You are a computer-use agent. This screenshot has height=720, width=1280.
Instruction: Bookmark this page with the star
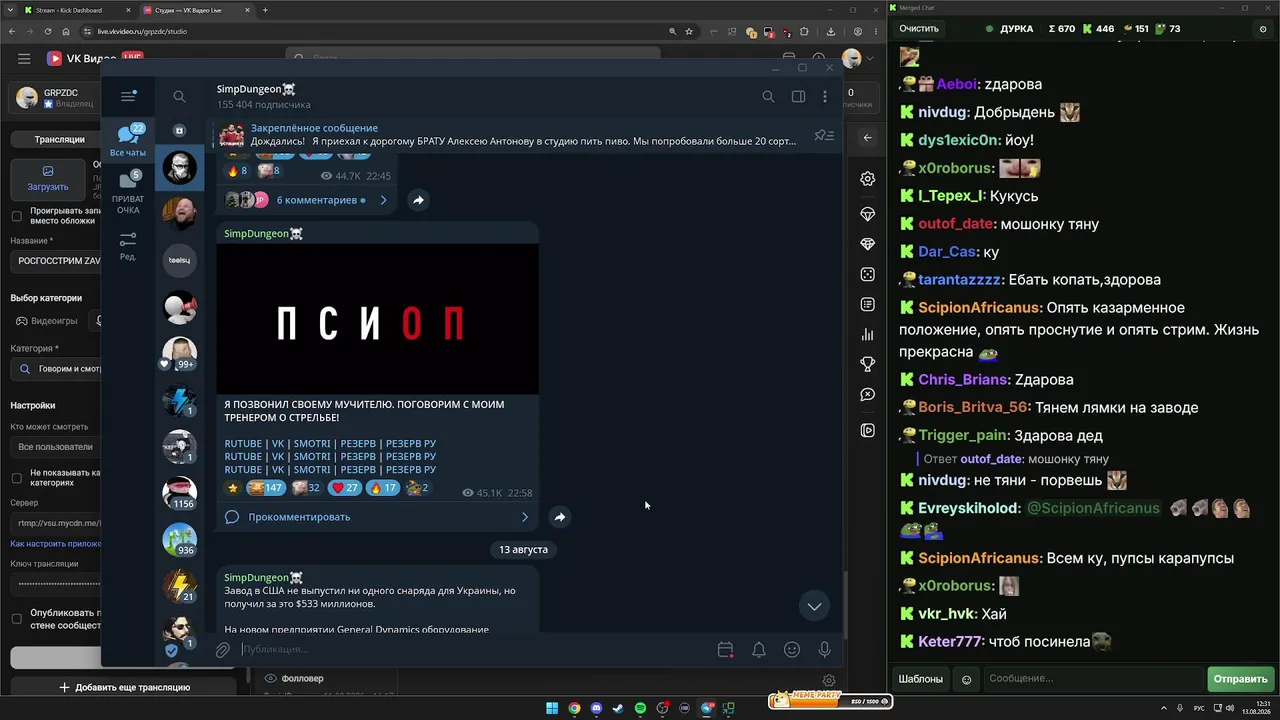689,31
